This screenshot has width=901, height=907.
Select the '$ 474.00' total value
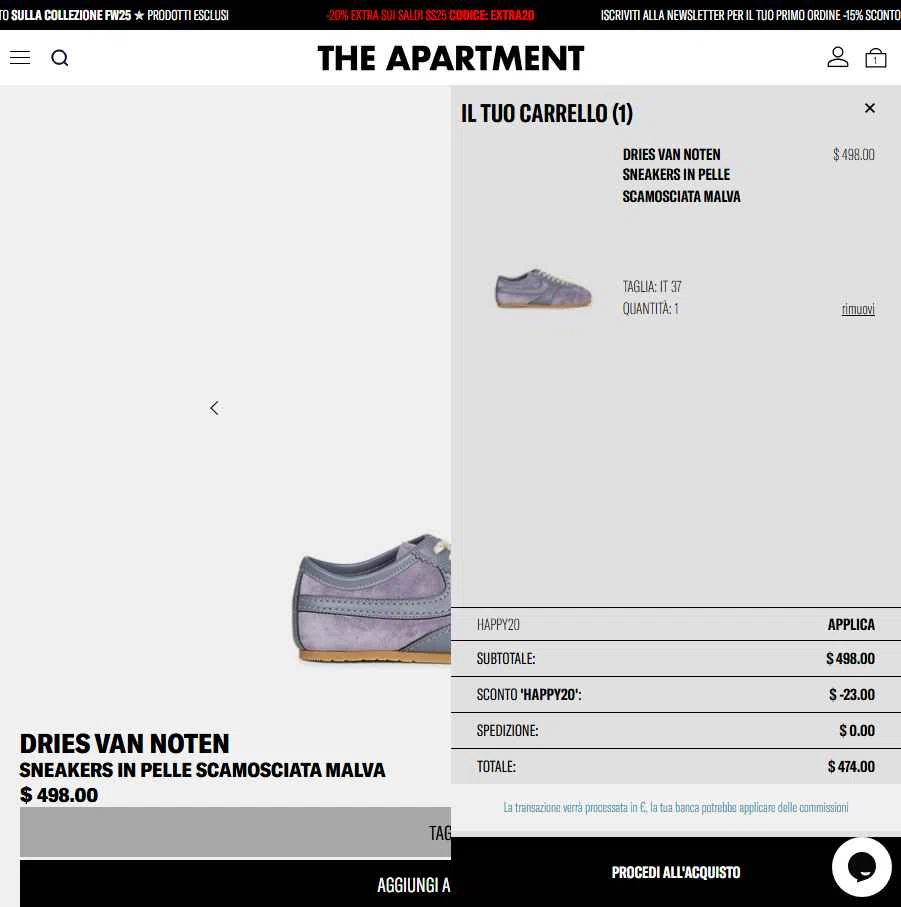pyautogui.click(x=851, y=767)
